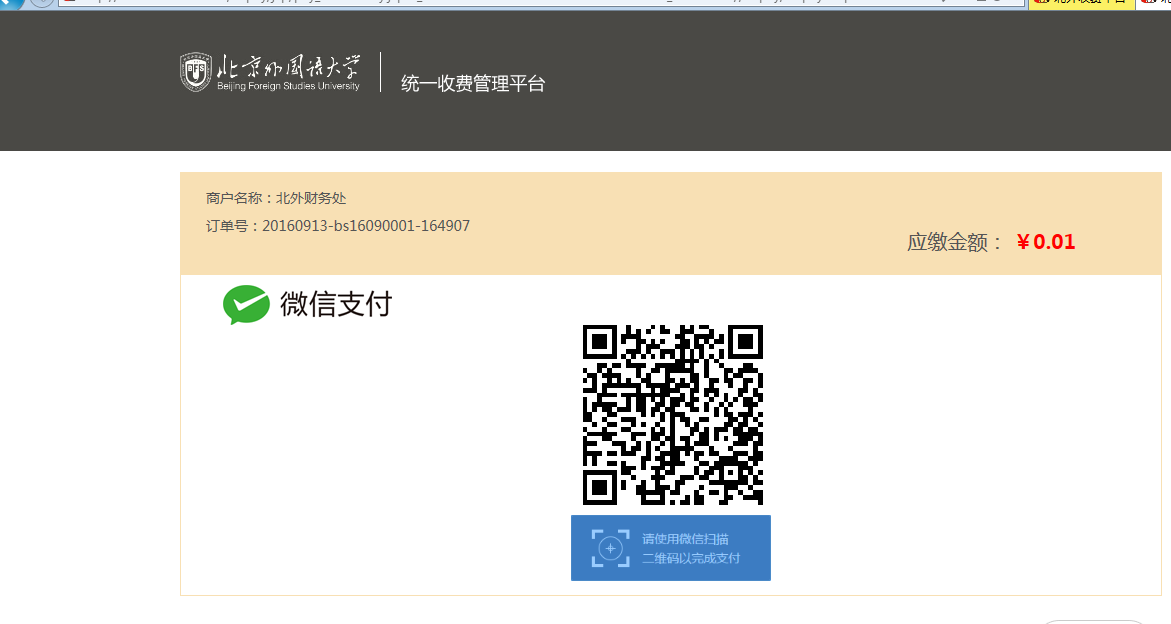The height and width of the screenshot is (624, 1171).
Task: Click the WeChat payment QR code
Action: [672, 414]
